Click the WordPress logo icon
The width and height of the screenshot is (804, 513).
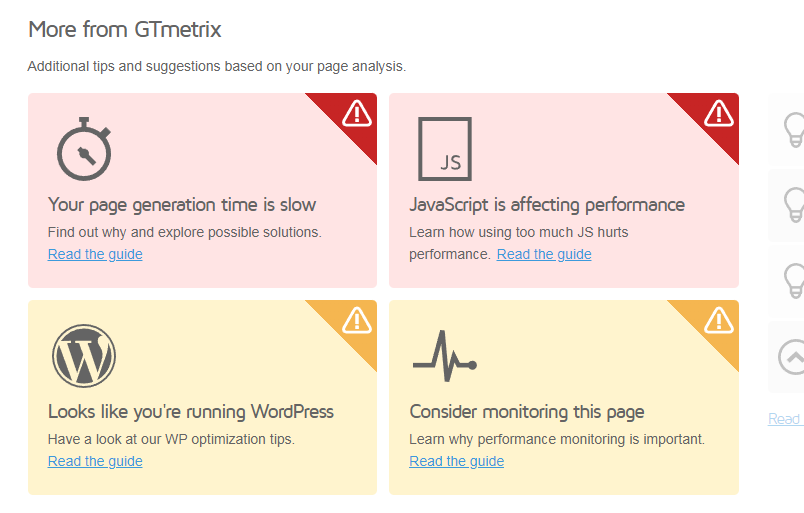click(84, 356)
